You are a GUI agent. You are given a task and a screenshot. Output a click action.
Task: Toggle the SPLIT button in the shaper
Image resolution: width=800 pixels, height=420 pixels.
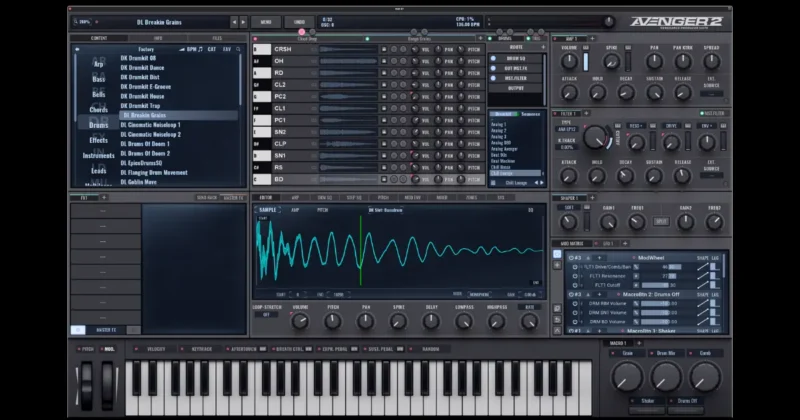point(661,222)
